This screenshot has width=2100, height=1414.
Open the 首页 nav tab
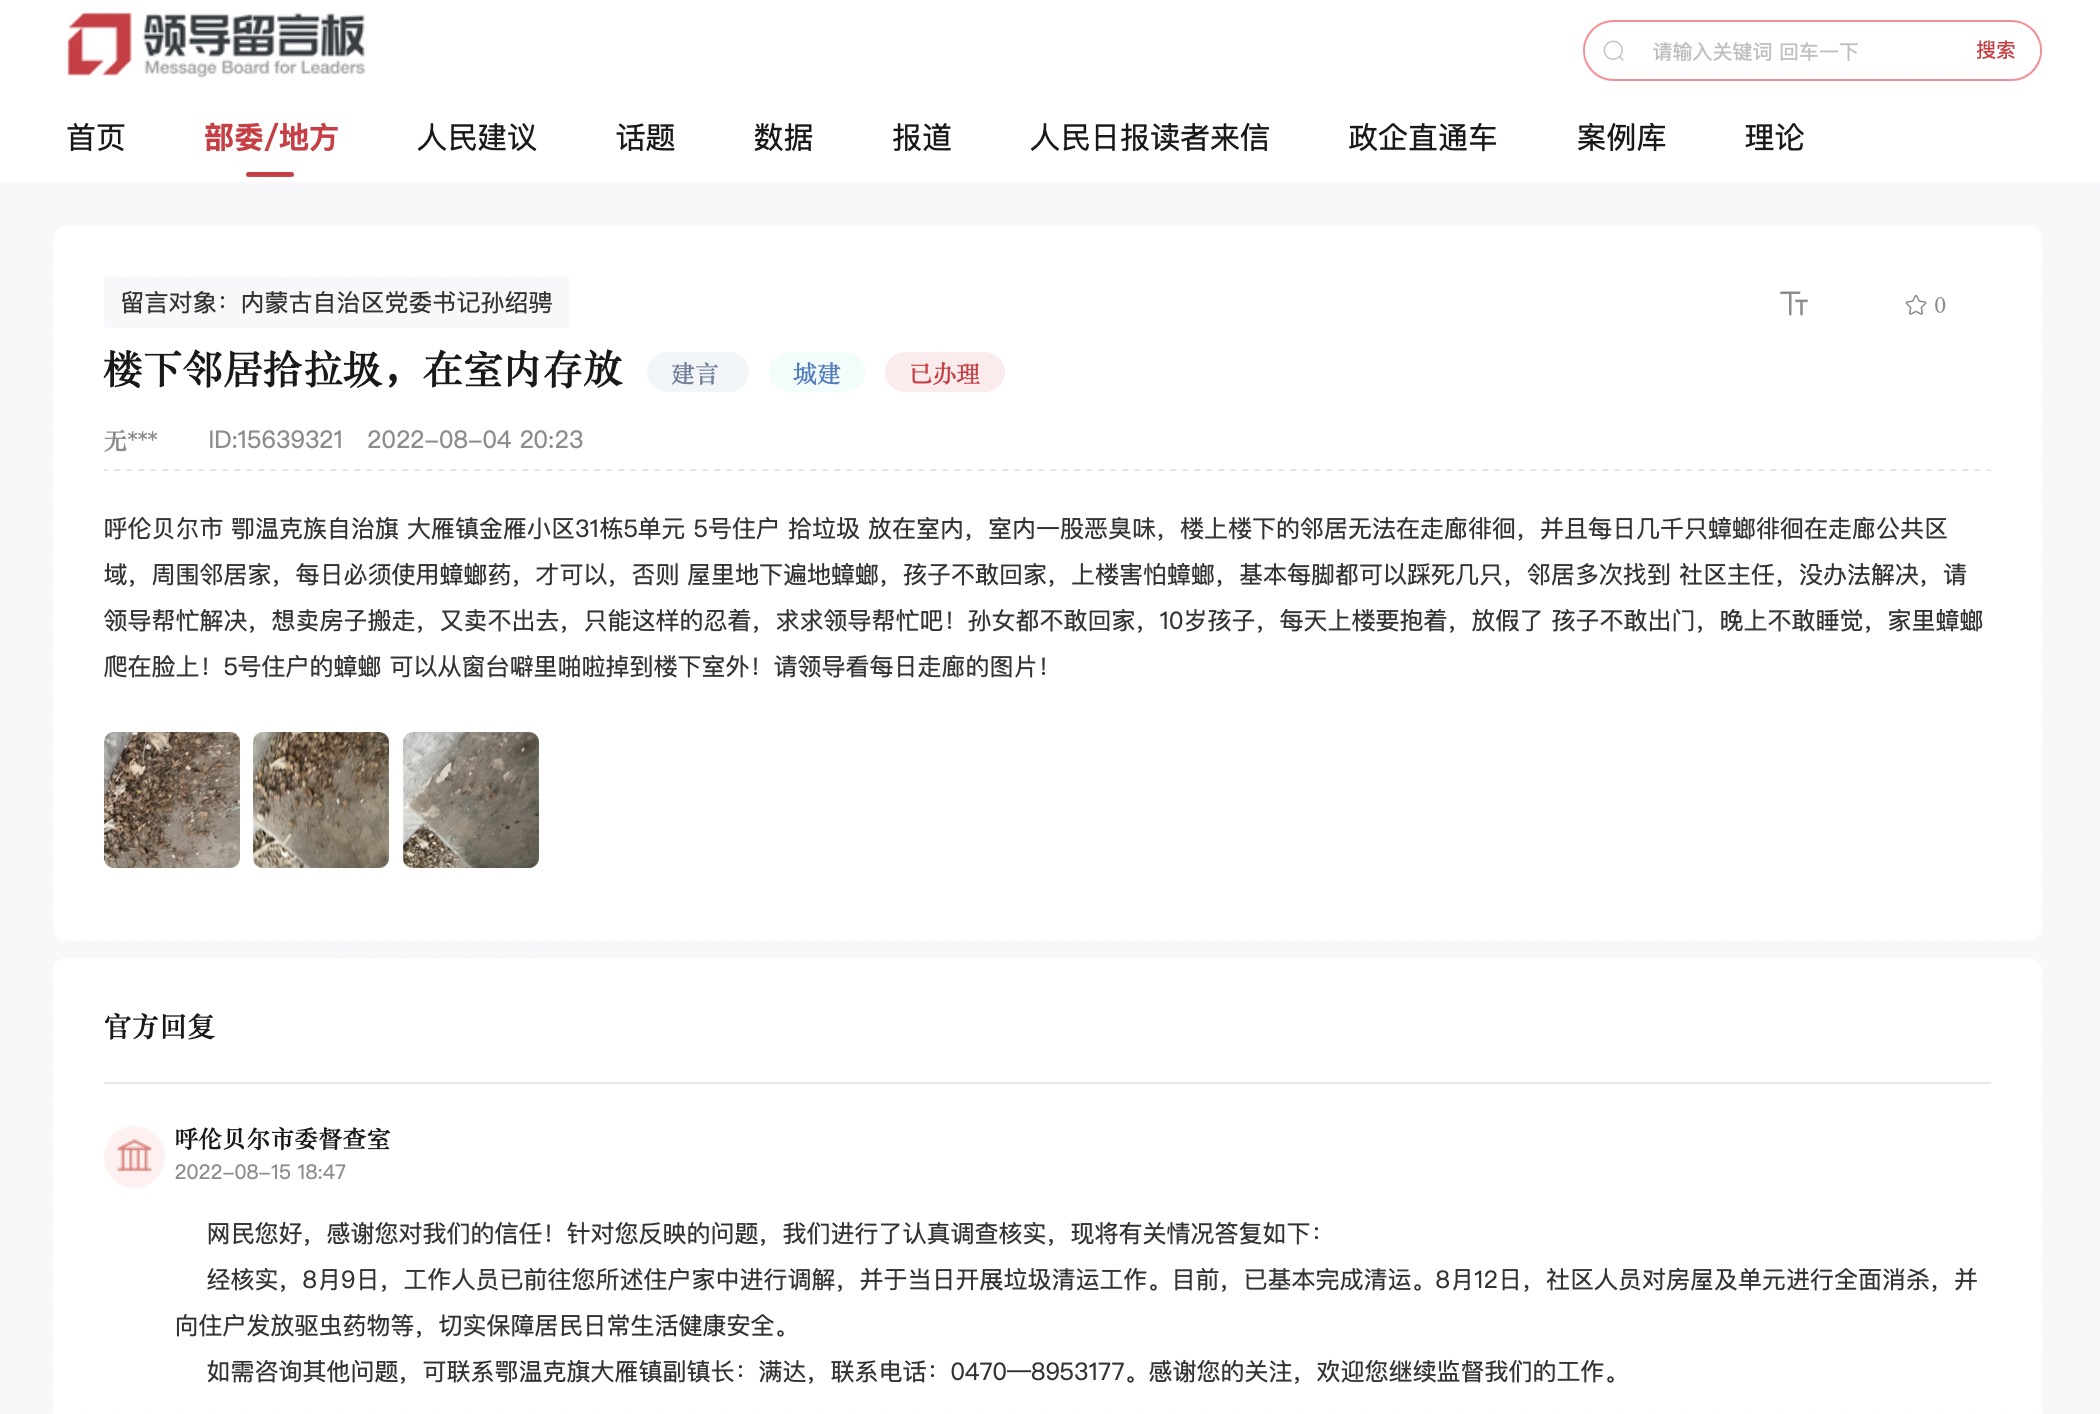(x=96, y=137)
